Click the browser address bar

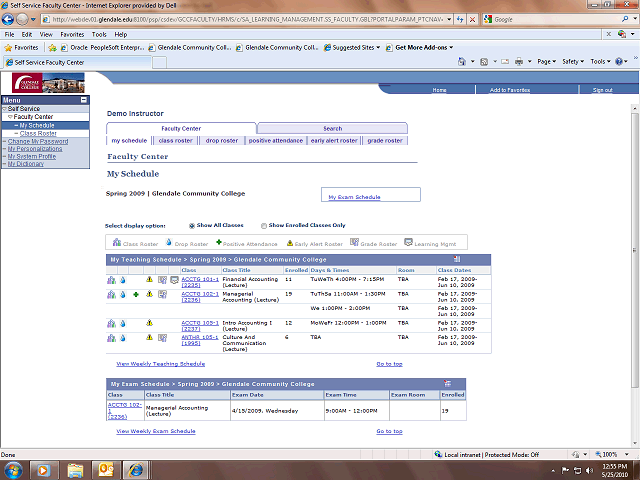pos(247,19)
